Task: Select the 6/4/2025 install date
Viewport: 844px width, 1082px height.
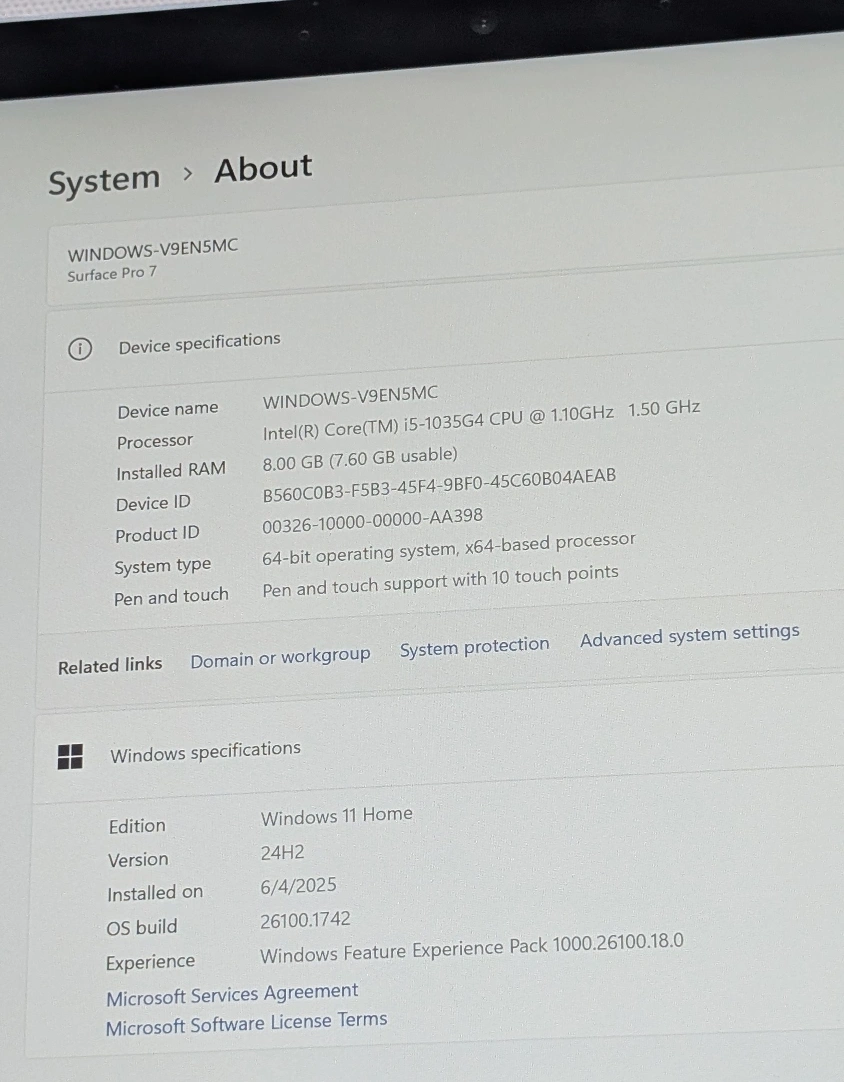Action: pos(298,886)
